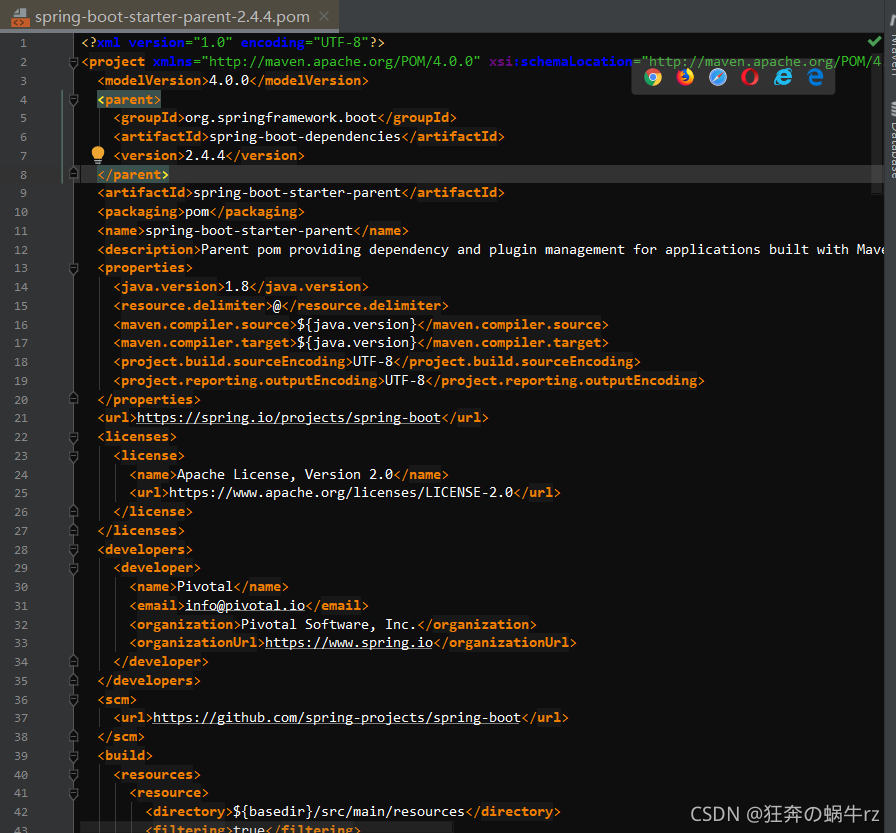The image size is (896, 833).
Task: Click closing properties fold marker on line 20
Action: pos(73,399)
